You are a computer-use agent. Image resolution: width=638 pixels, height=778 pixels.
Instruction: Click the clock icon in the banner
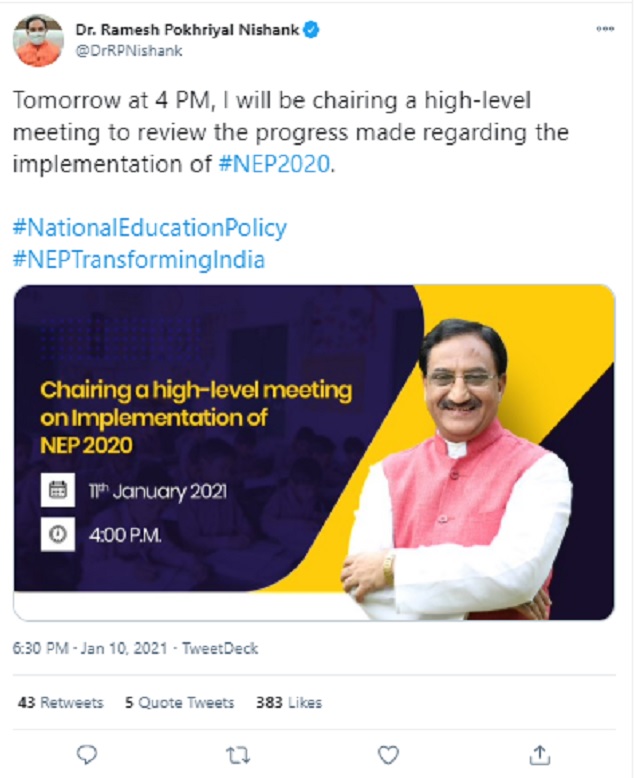point(58,535)
